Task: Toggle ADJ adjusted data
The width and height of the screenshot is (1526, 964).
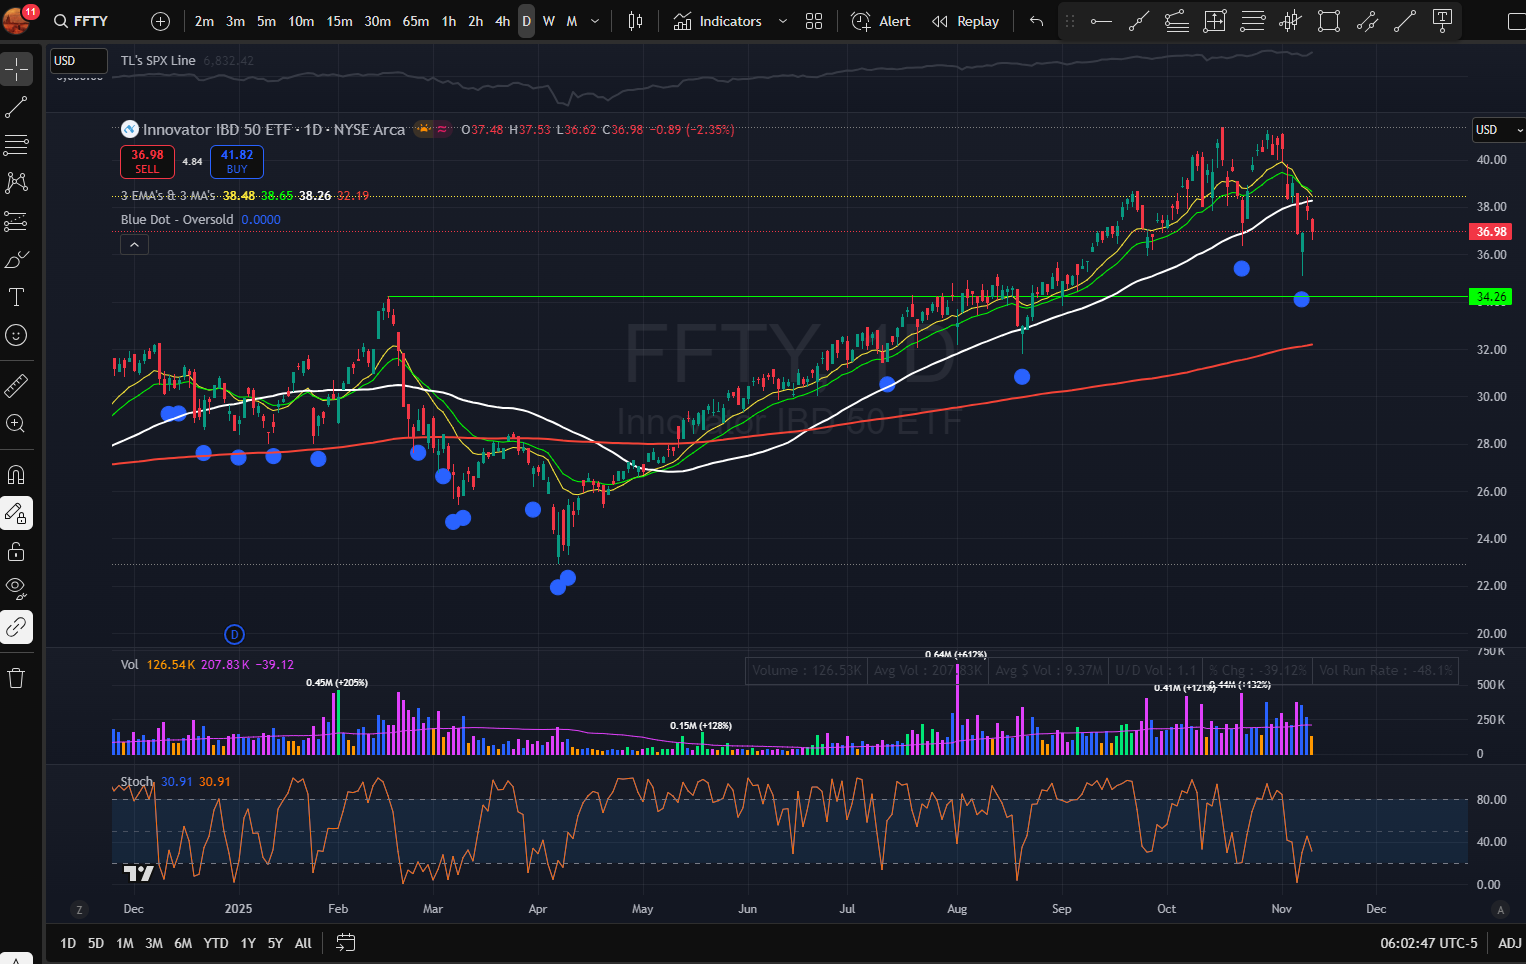Action: pos(1510,943)
